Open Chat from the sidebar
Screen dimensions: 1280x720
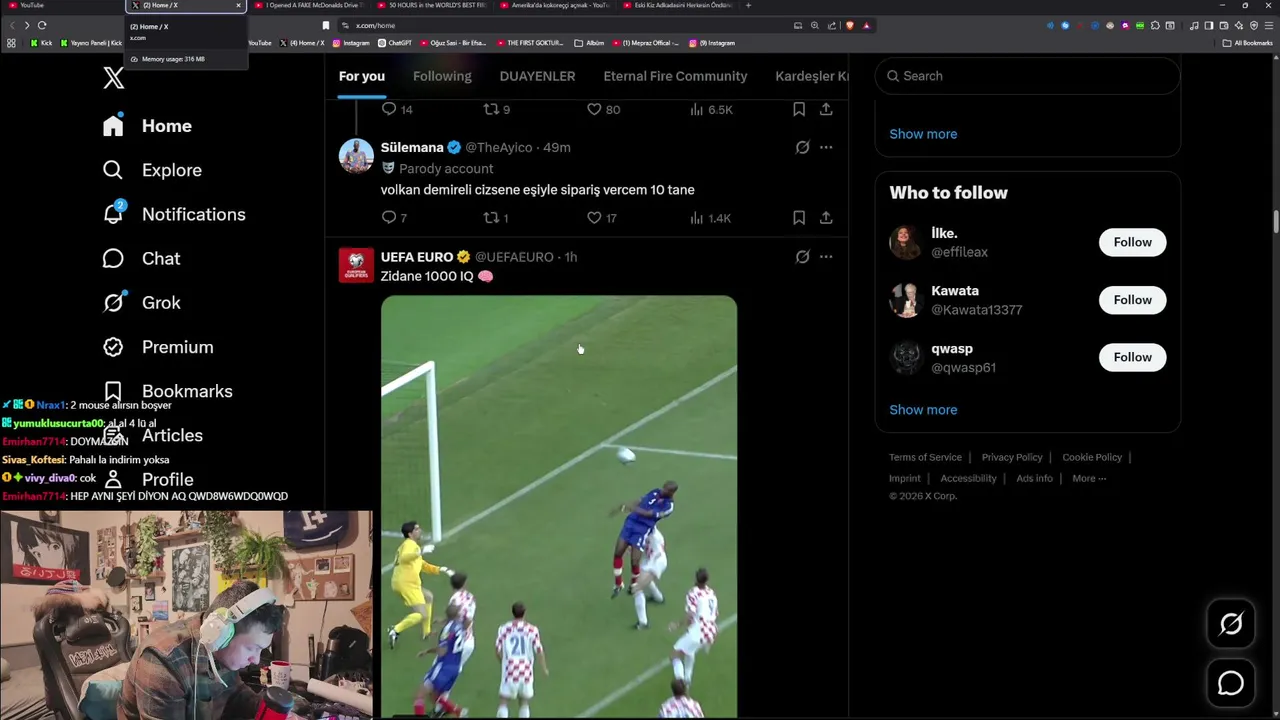141,258
